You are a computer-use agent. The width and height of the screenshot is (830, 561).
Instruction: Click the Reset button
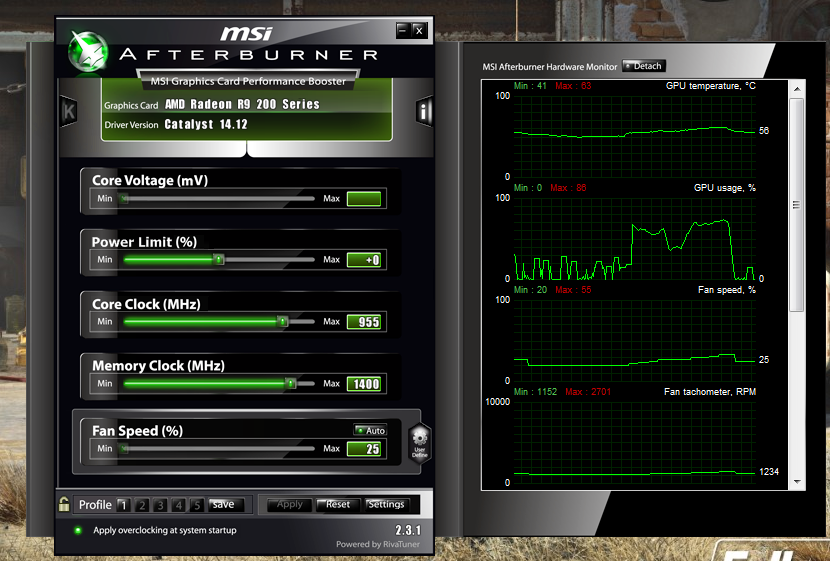pyautogui.click(x=338, y=504)
